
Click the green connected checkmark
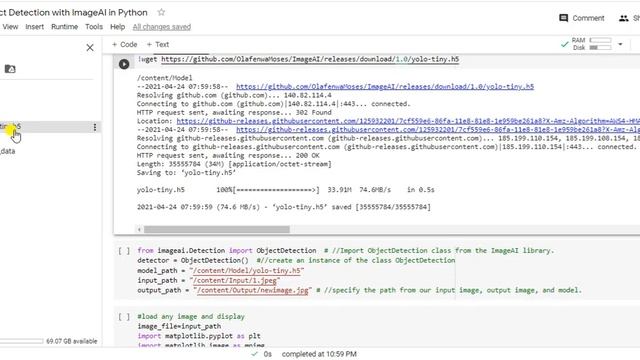(x=564, y=44)
